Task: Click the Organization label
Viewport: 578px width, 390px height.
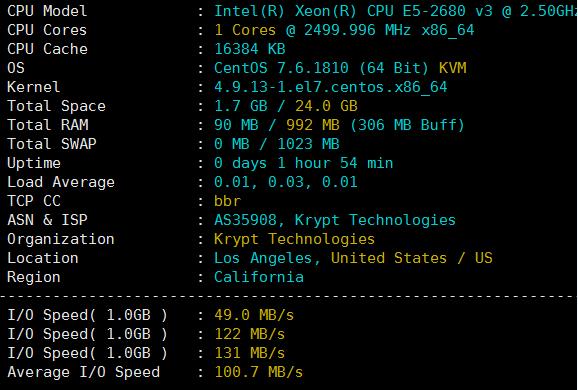Action: pyautogui.click(x=61, y=239)
